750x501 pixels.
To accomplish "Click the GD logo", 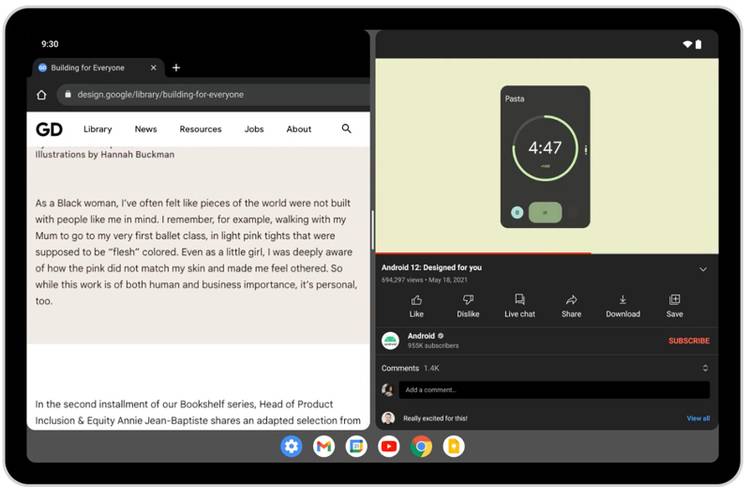I will click(49, 129).
